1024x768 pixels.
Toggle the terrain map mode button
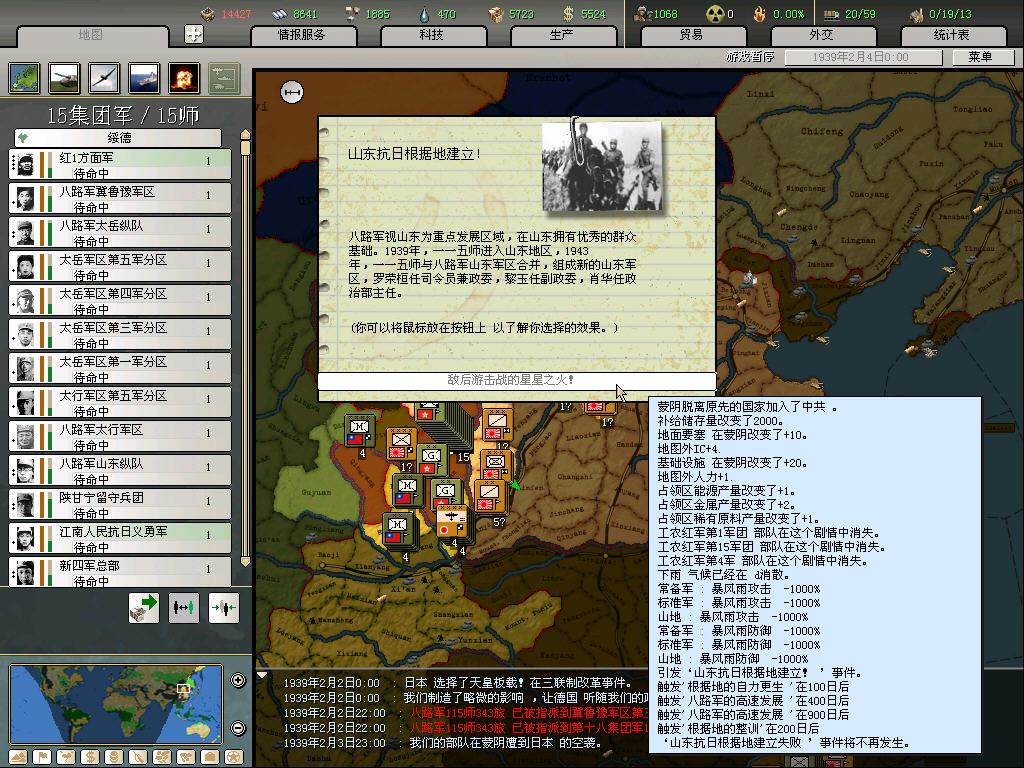click(20, 756)
